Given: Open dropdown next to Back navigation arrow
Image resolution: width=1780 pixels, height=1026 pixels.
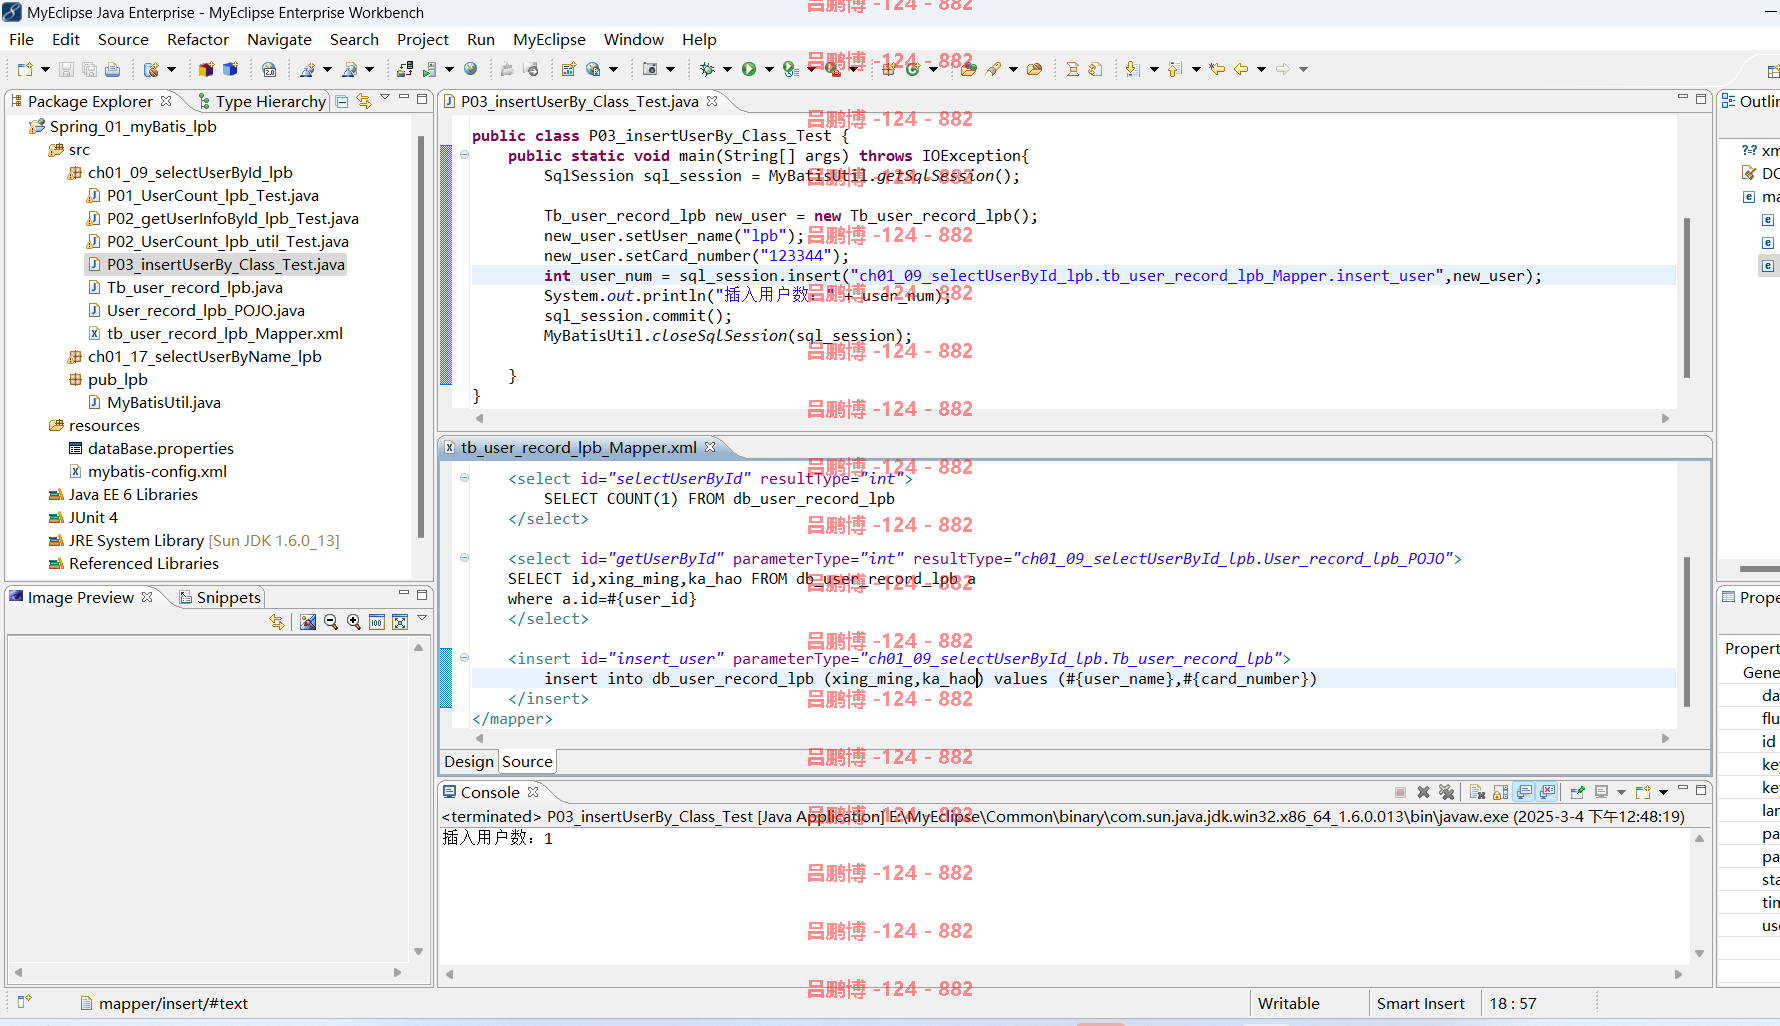Looking at the screenshot, I should point(1261,69).
